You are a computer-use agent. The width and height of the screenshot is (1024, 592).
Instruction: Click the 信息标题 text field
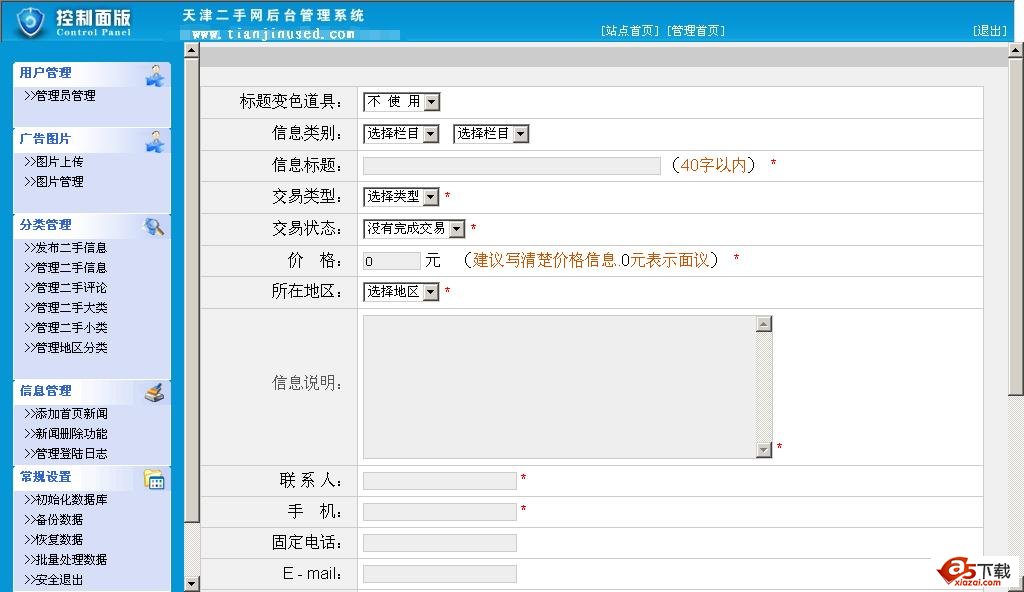tap(511, 166)
